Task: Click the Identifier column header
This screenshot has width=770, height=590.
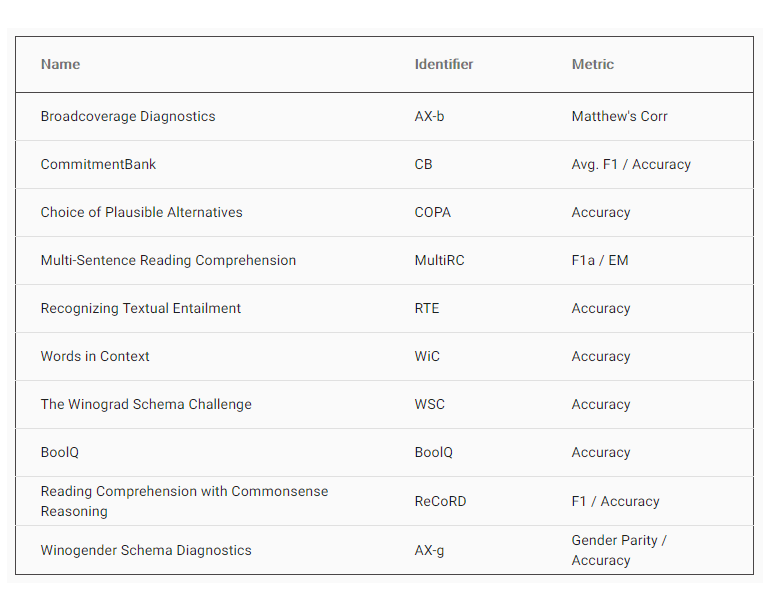Action: pos(443,64)
